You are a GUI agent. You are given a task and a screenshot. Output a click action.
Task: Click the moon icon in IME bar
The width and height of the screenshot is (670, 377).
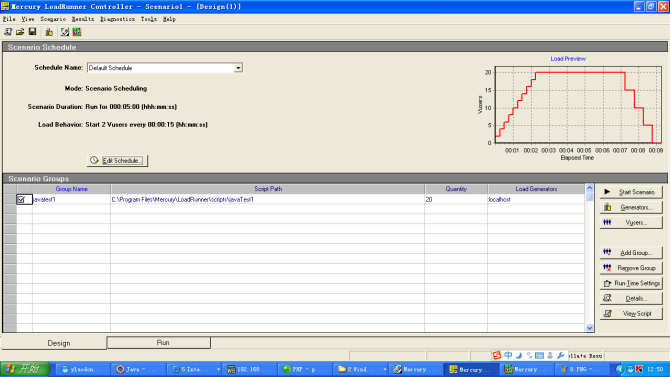519,355
